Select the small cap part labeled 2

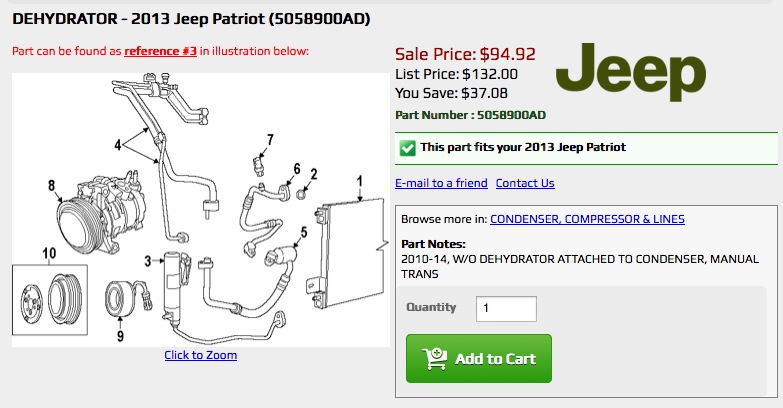pos(301,194)
